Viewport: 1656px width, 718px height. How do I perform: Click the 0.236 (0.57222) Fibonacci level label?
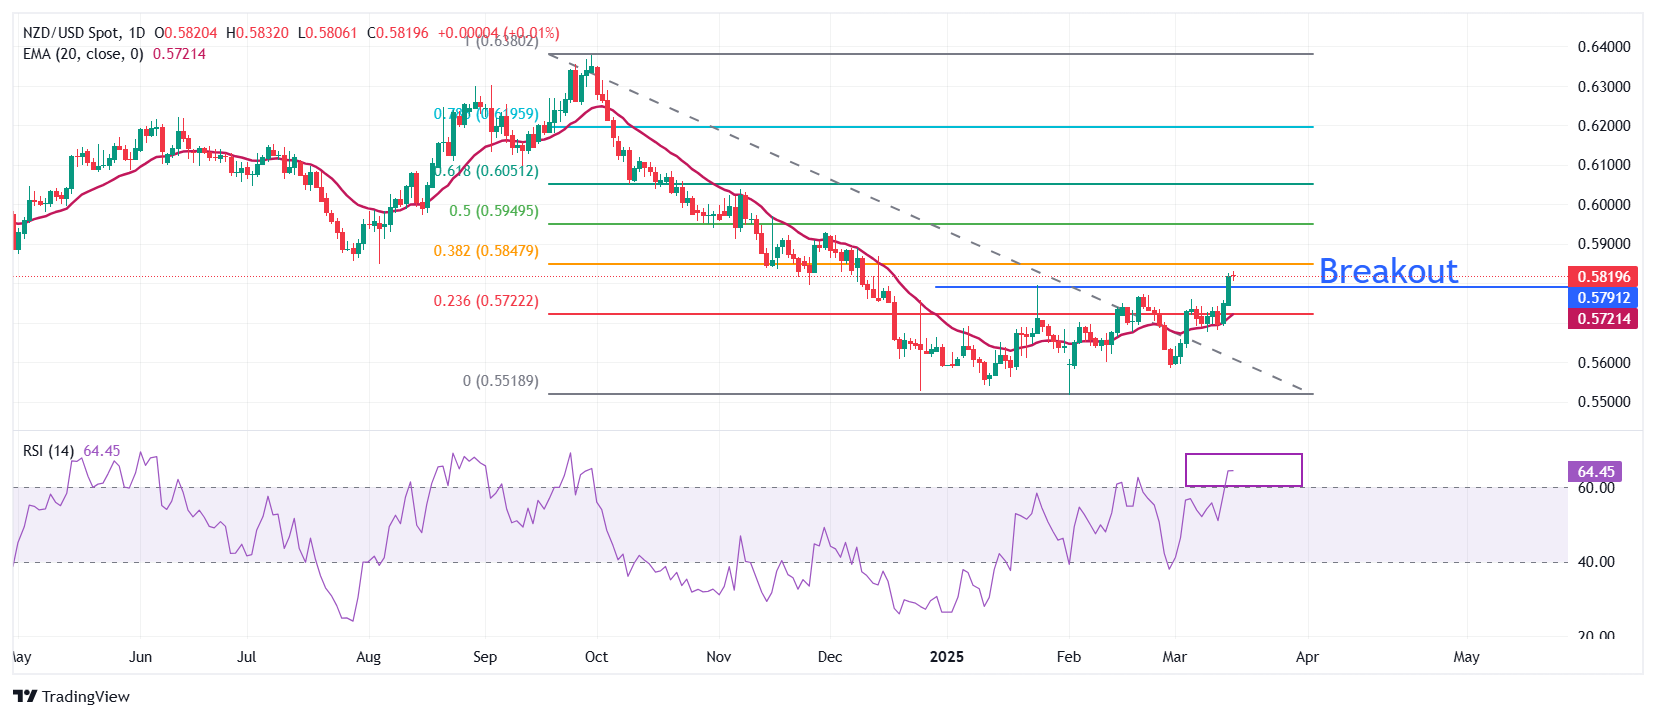486,301
